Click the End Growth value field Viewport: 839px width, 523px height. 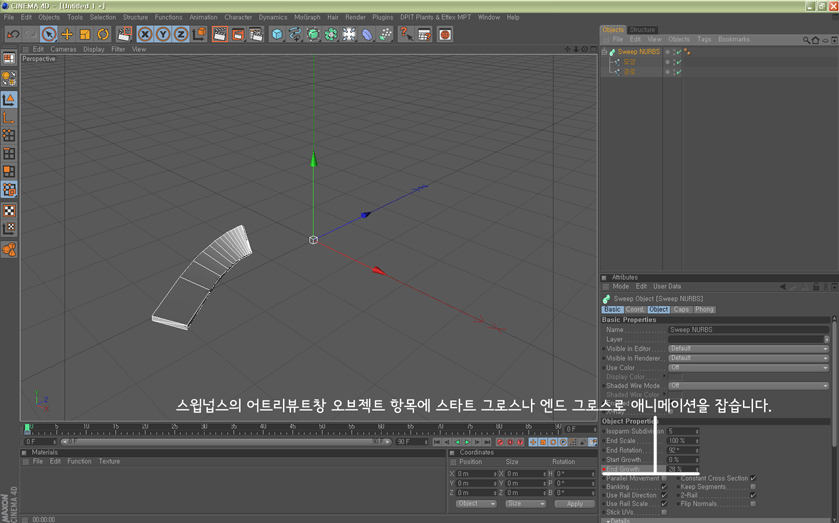tap(683, 469)
